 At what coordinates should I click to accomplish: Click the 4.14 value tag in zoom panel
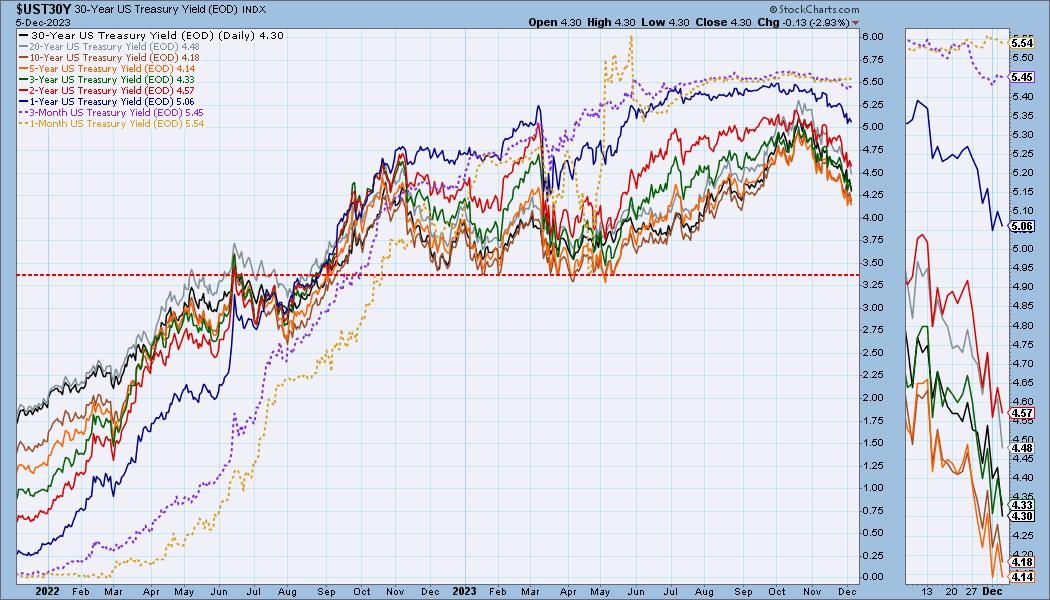point(1022,577)
